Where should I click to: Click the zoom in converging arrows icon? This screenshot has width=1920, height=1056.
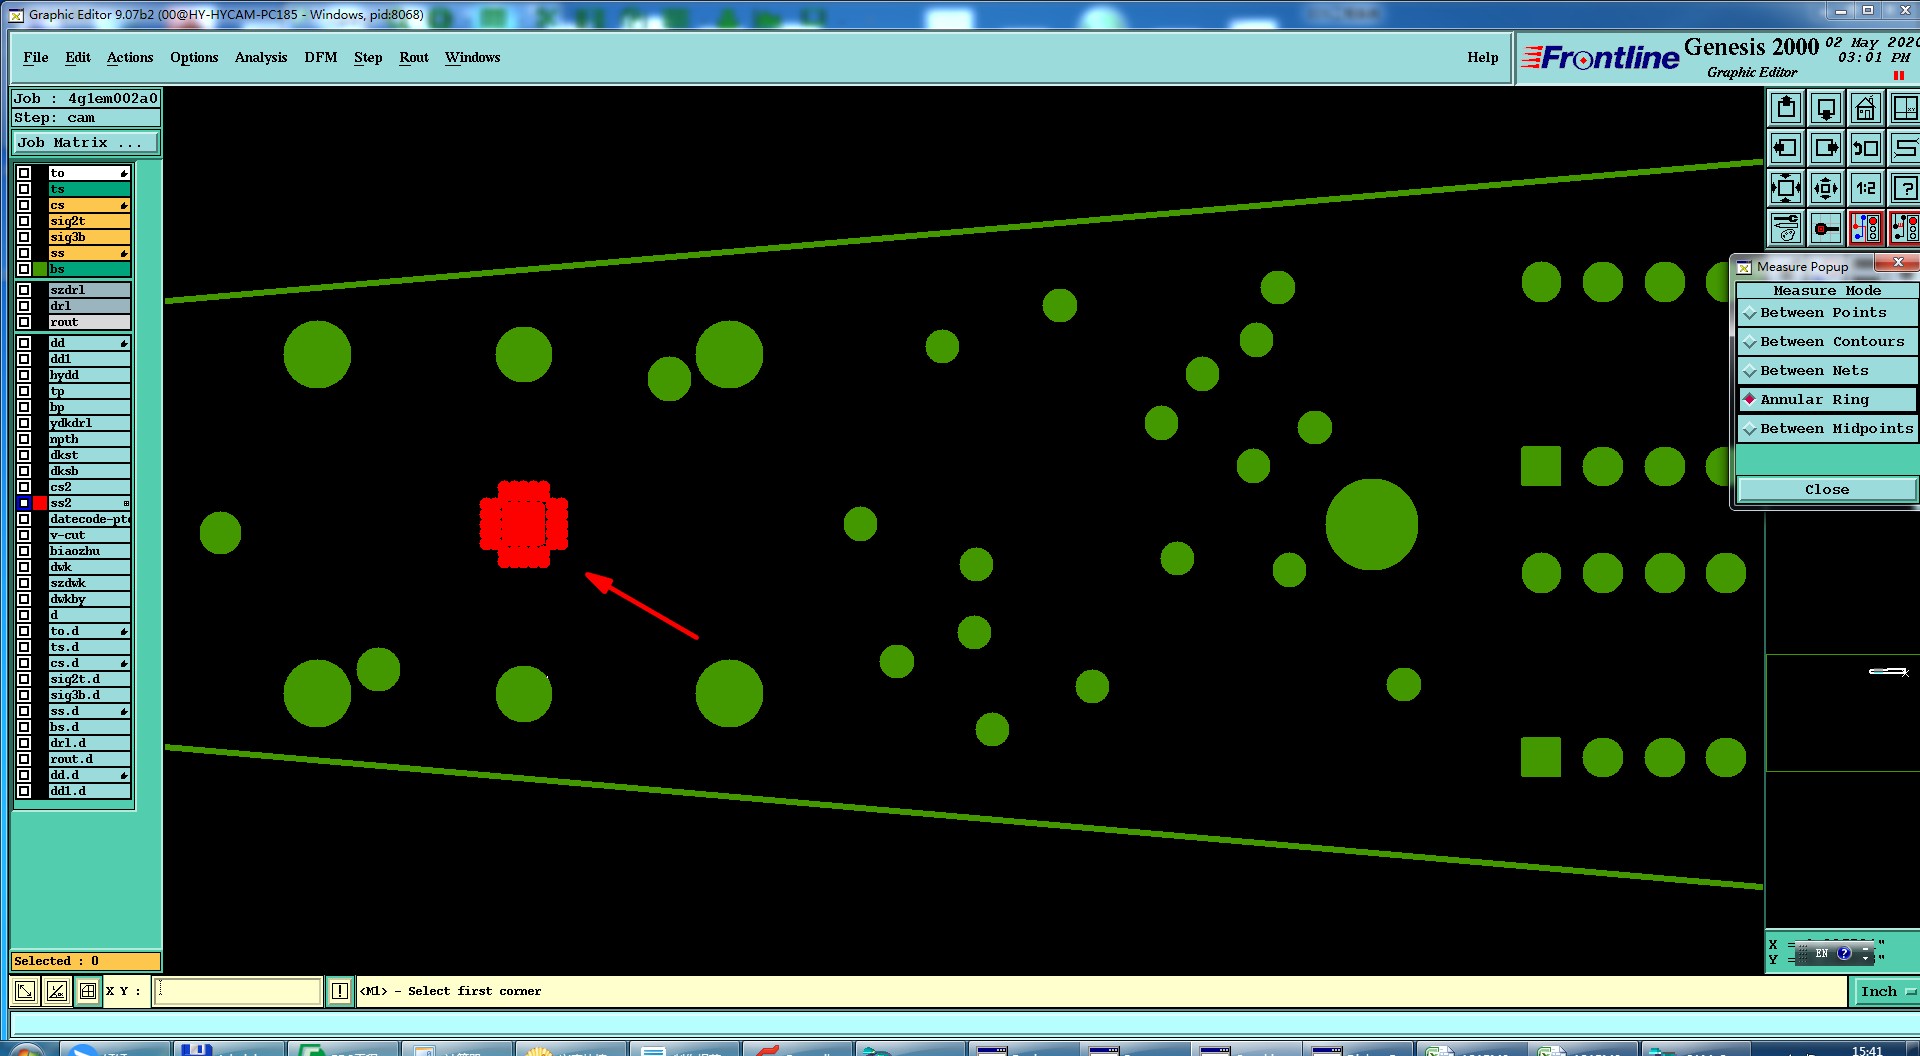click(x=1786, y=188)
